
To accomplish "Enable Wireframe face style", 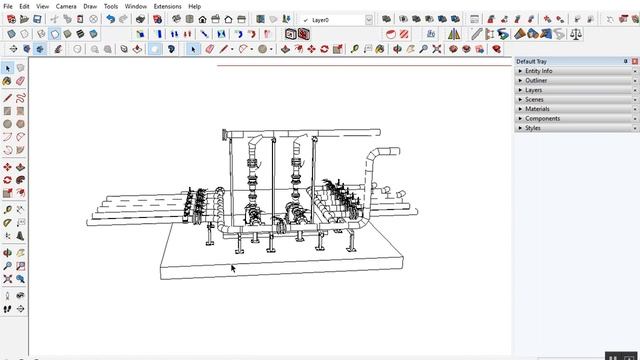I will pyautogui.click(x=41, y=34).
